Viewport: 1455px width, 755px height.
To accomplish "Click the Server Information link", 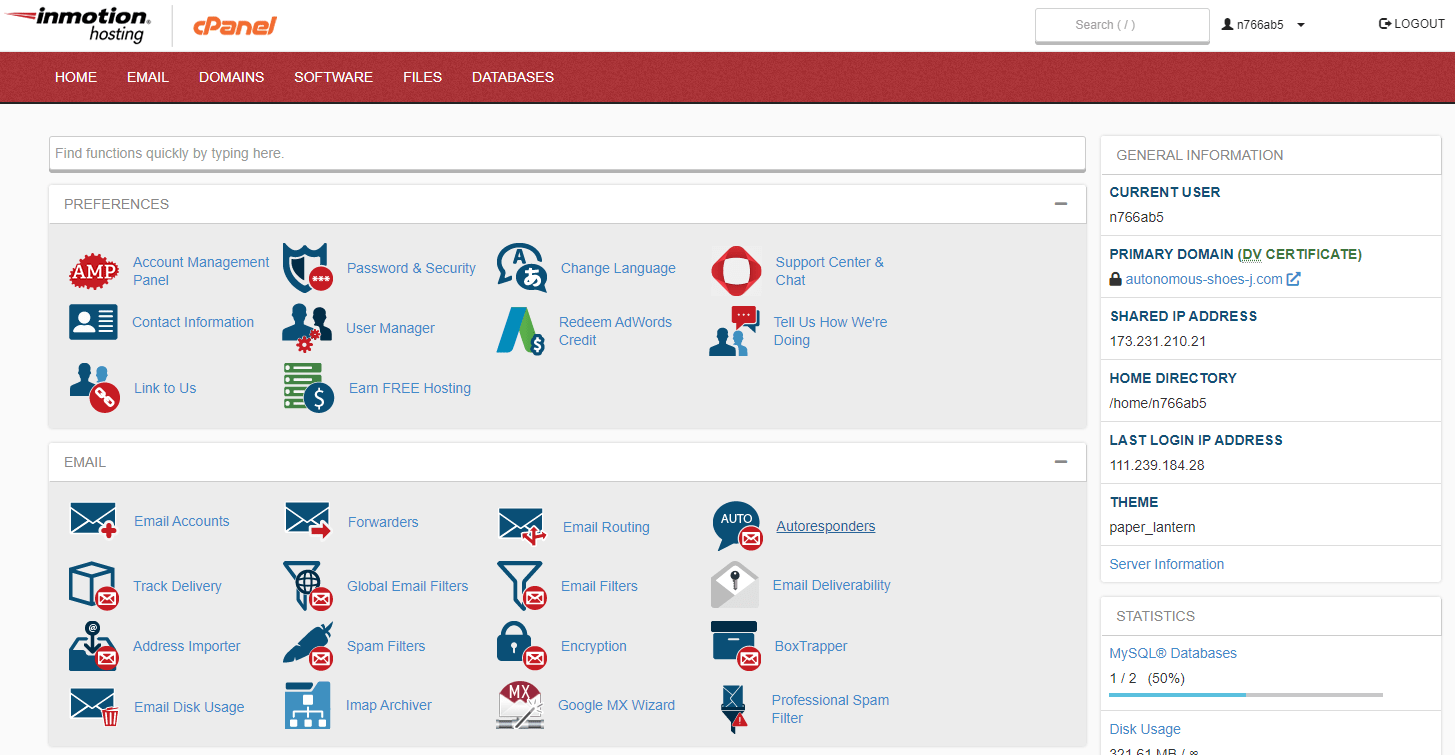I will coord(1166,564).
